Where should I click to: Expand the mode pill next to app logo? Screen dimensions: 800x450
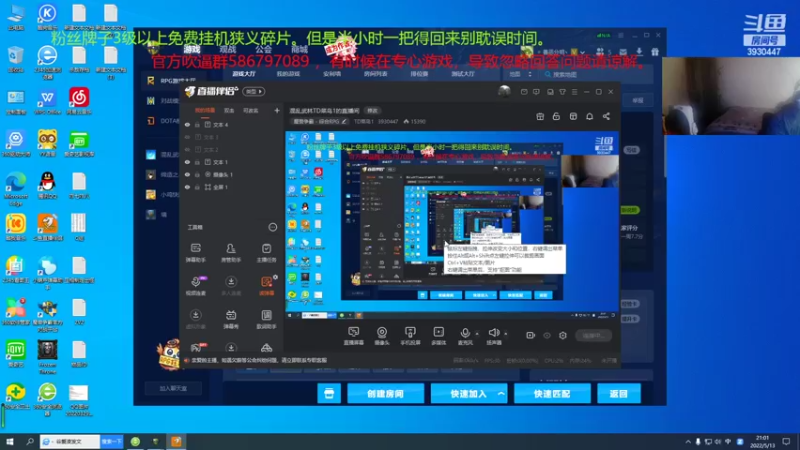[x=254, y=91]
